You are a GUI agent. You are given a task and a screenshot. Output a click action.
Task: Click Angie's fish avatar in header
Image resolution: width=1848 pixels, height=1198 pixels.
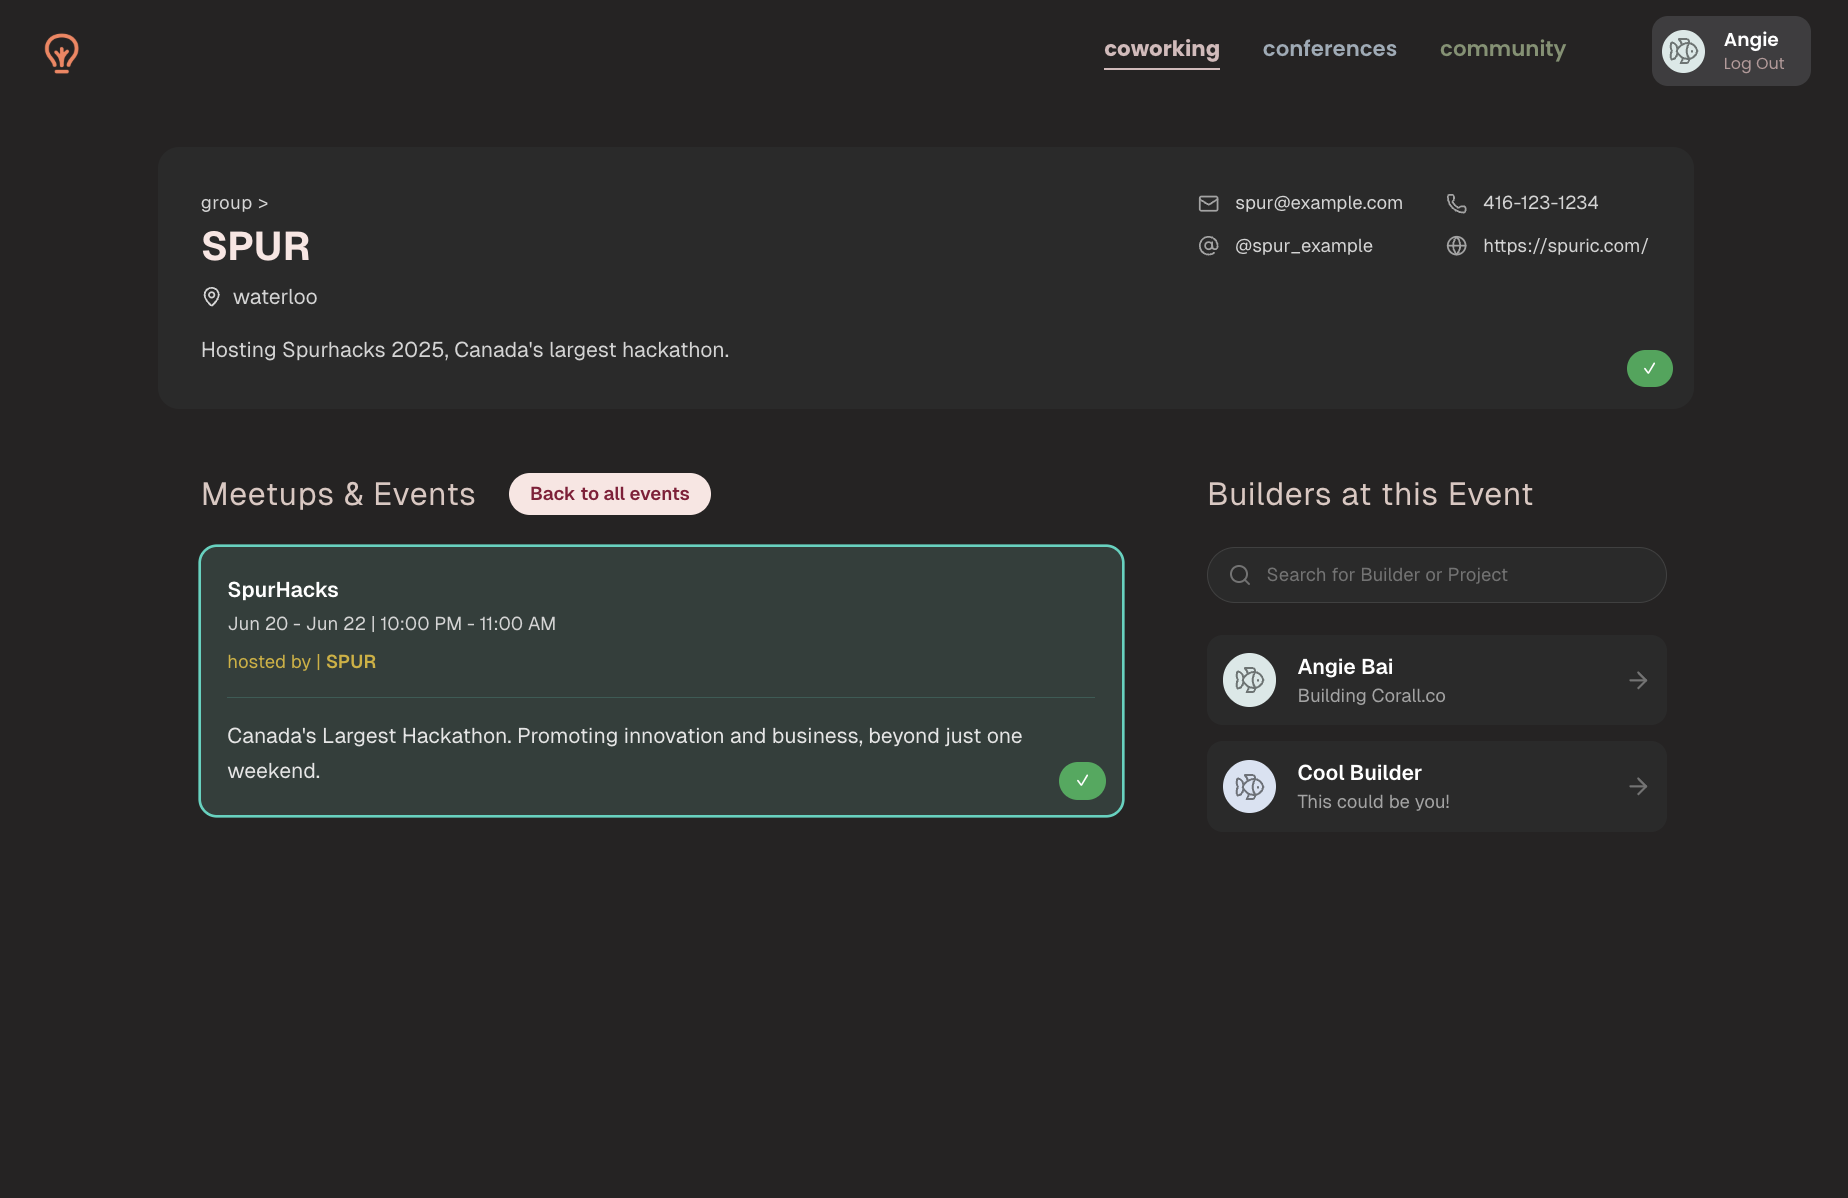[x=1683, y=51]
